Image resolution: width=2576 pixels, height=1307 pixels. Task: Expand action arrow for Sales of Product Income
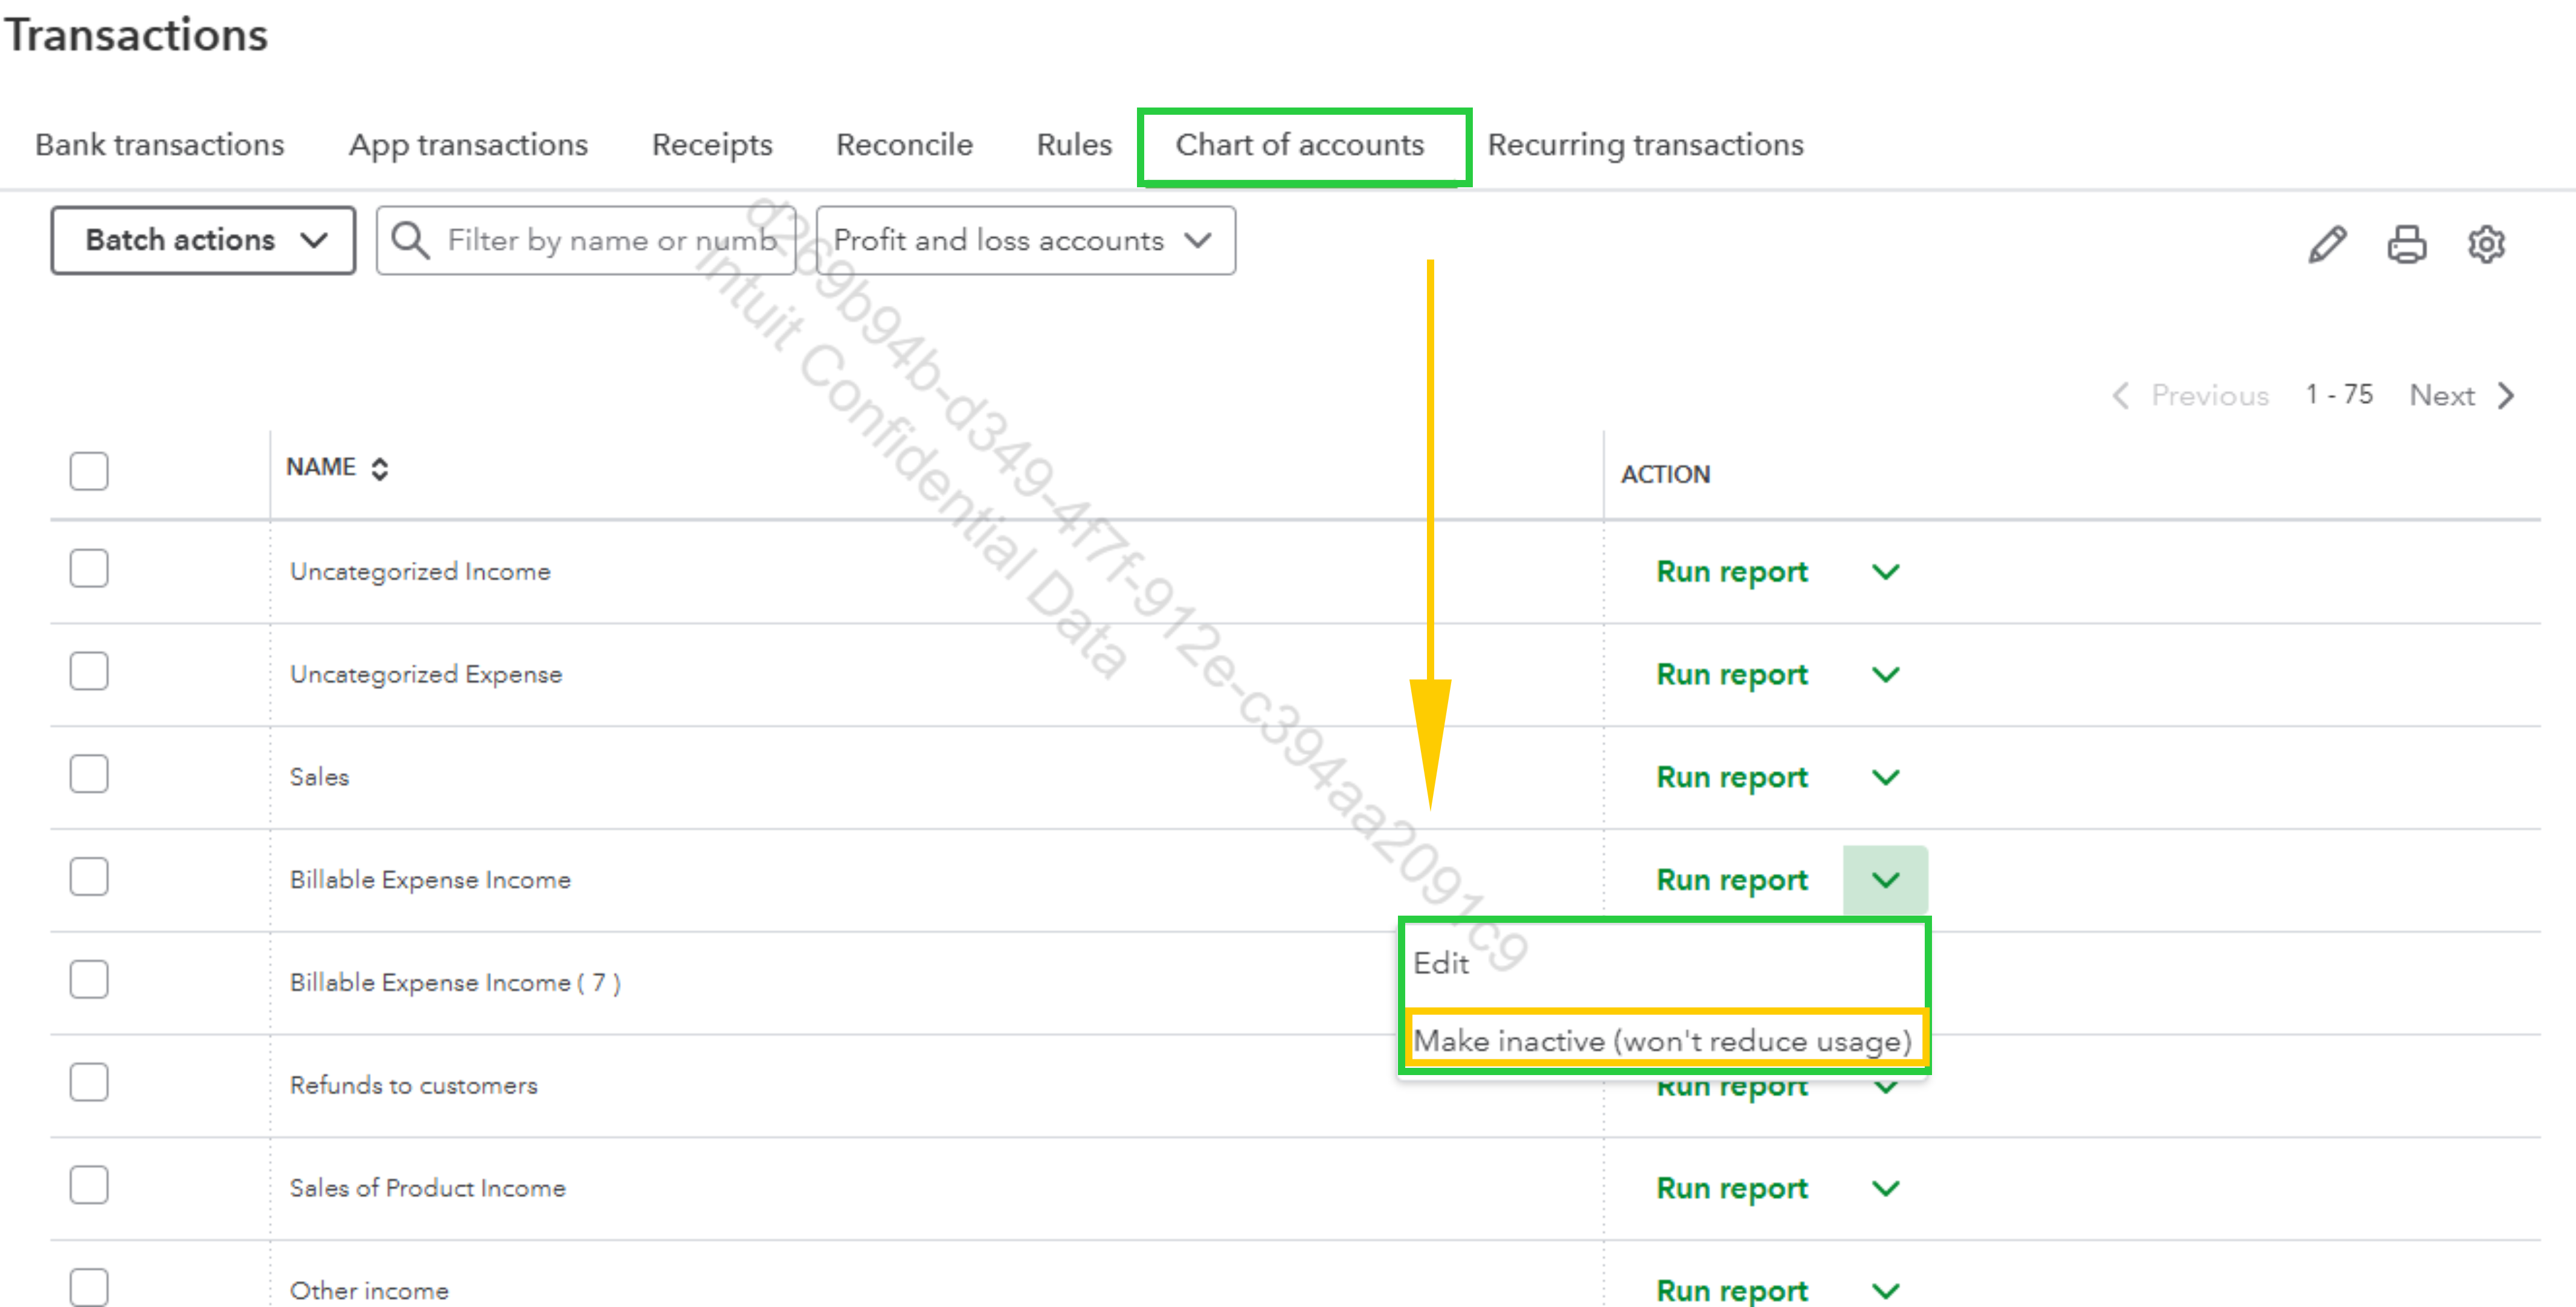click(1885, 1189)
